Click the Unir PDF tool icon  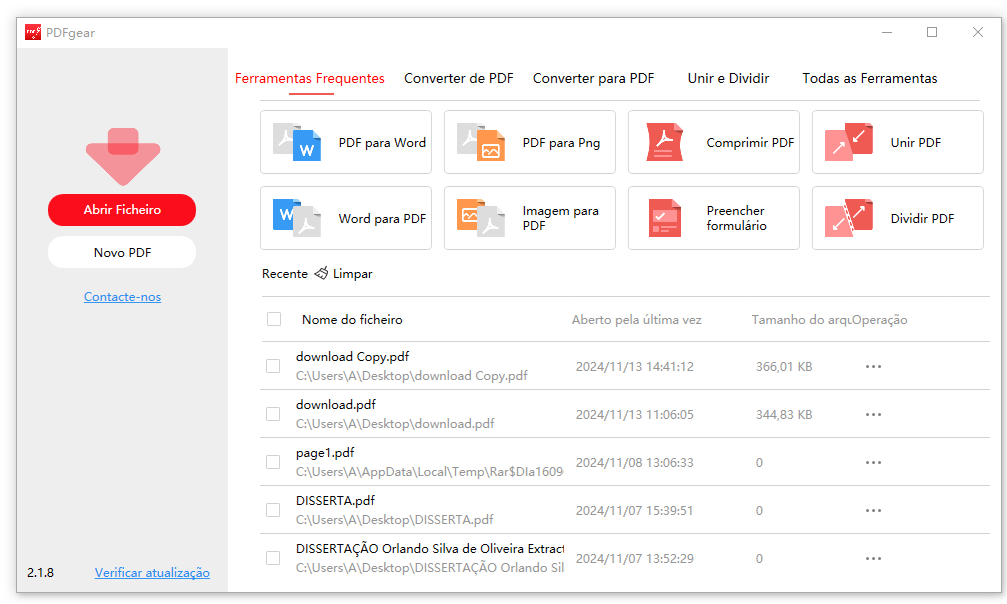click(x=848, y=142)
